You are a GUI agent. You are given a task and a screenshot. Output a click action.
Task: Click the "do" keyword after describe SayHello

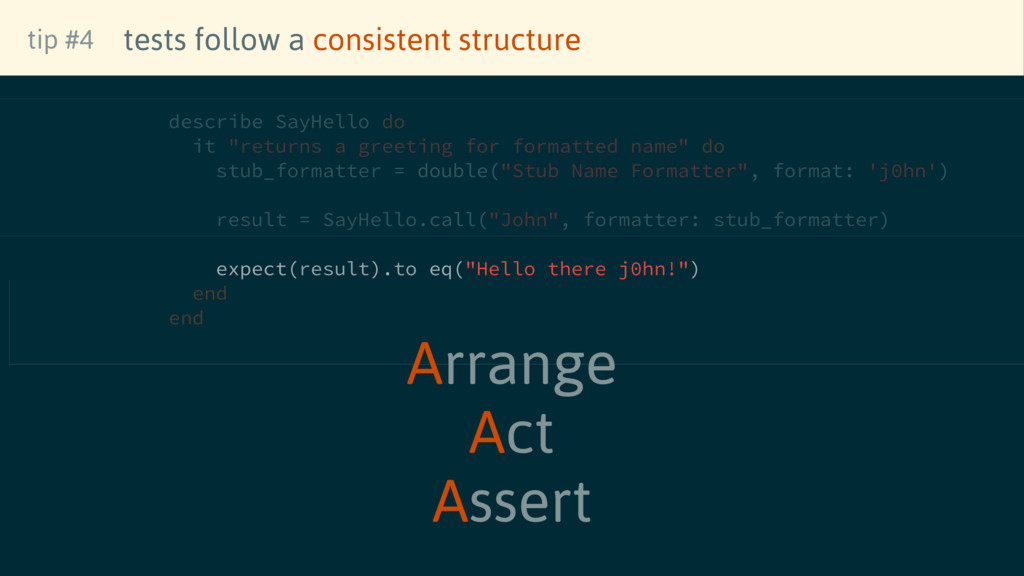click(393, 122)
